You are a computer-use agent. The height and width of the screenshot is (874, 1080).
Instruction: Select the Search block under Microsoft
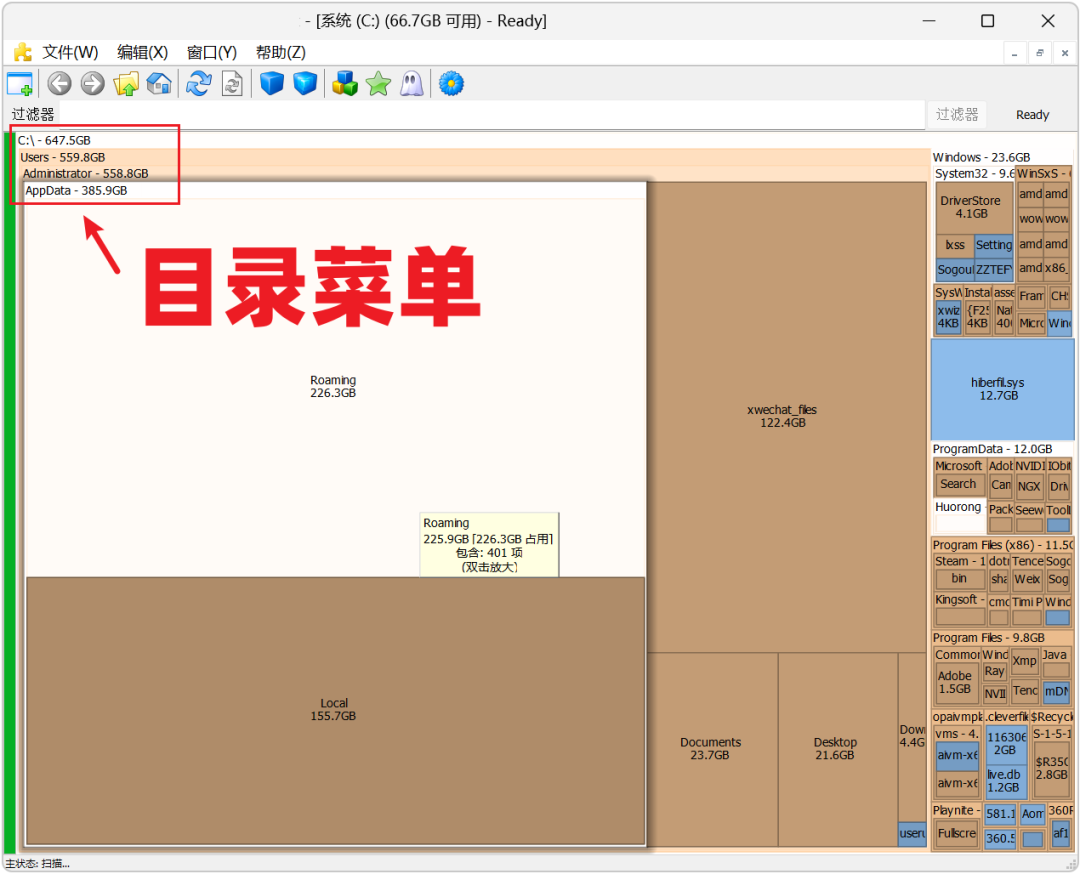(x=958, y=484)
